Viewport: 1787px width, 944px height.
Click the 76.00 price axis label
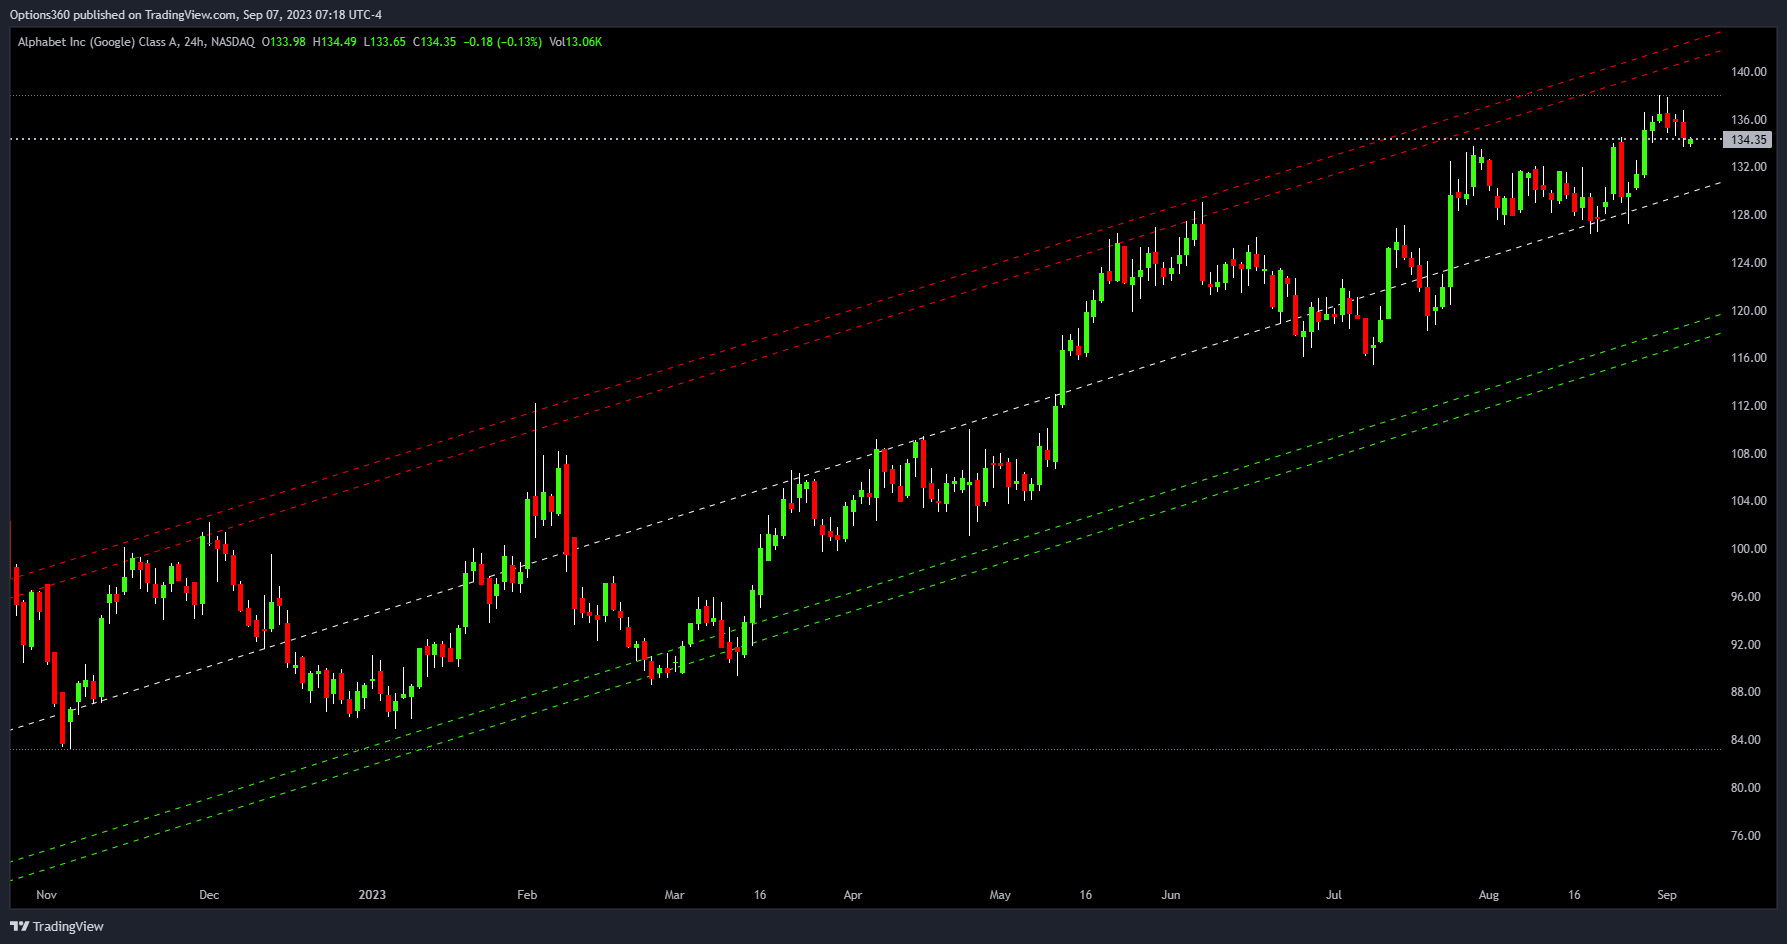pos(1746,836)
